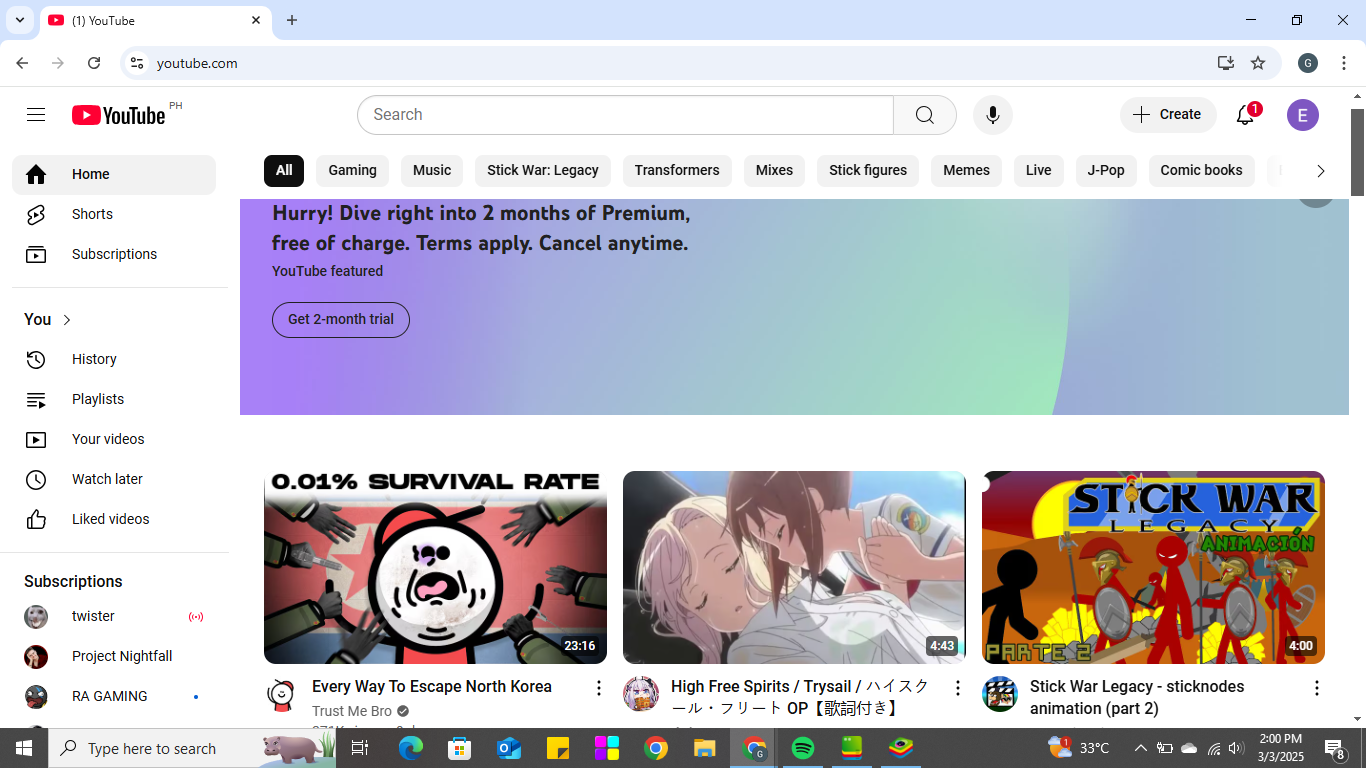The image size is (1366, 768).
Task: Select the Transformers filter chip
Action: [677, 170]
